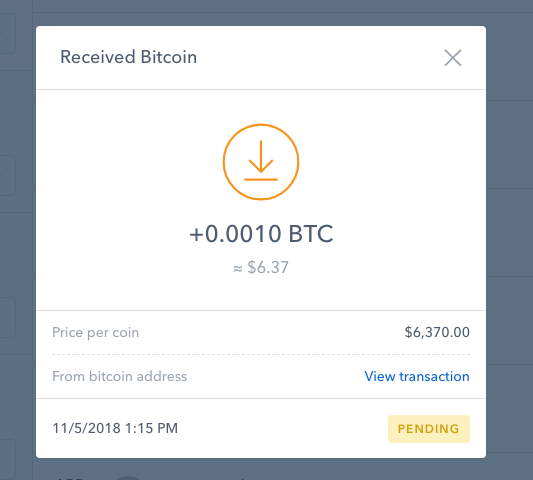Click the approximately-equal symbol before $6.37

pyautogui.click(x=238, y=269)
